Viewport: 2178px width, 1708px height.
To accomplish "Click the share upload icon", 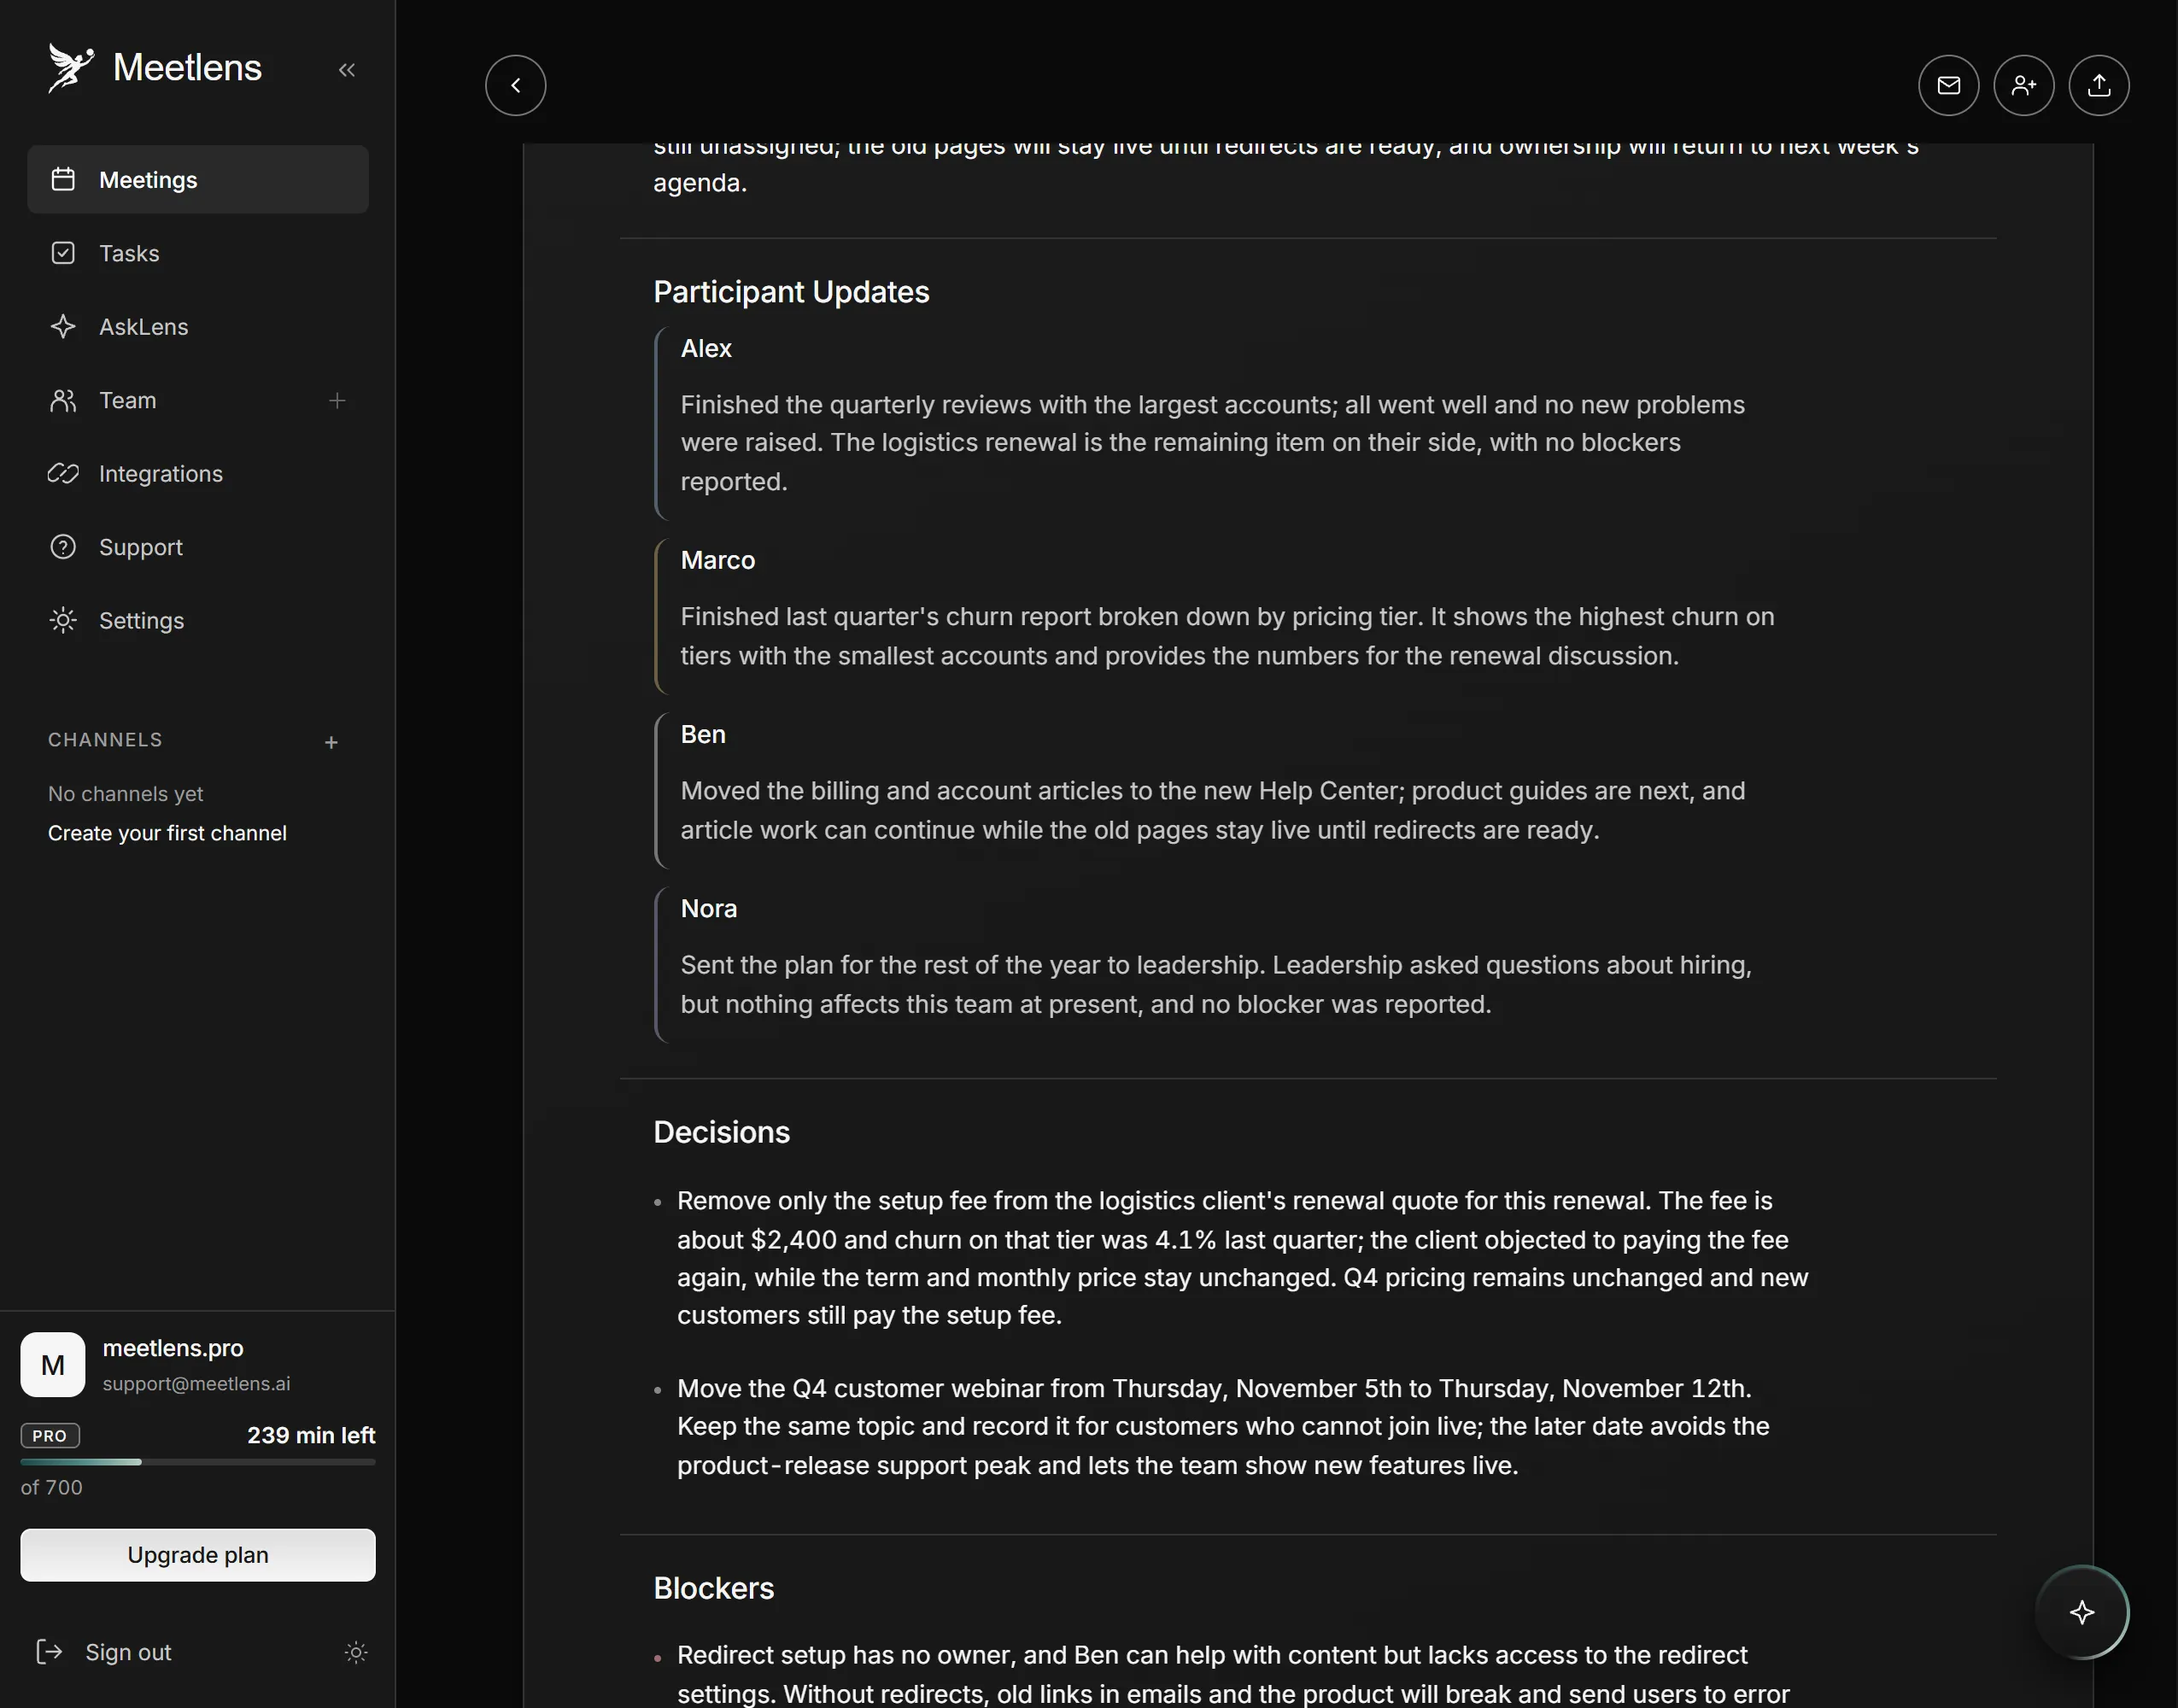I will [x=2098, y=85].
